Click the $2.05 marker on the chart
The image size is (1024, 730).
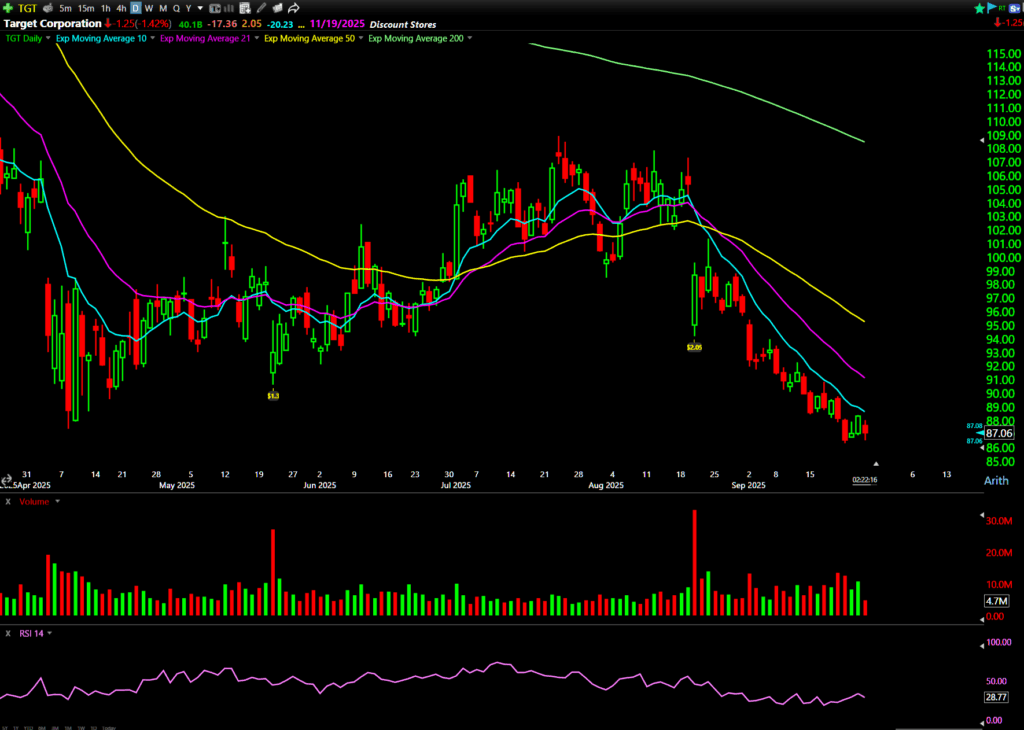point(694,347)
